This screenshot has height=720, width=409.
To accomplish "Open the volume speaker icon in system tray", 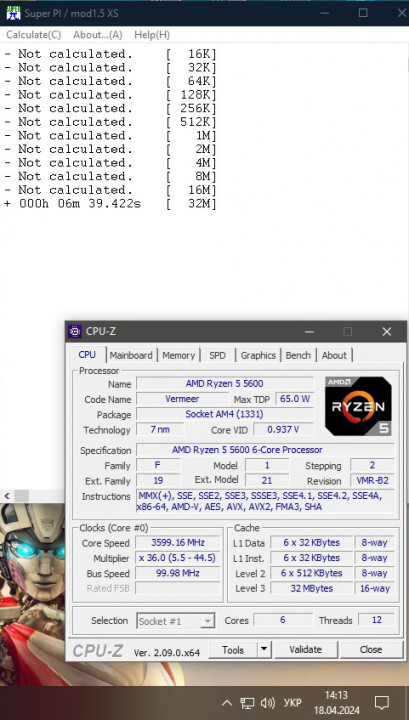I will click(268, 703).
